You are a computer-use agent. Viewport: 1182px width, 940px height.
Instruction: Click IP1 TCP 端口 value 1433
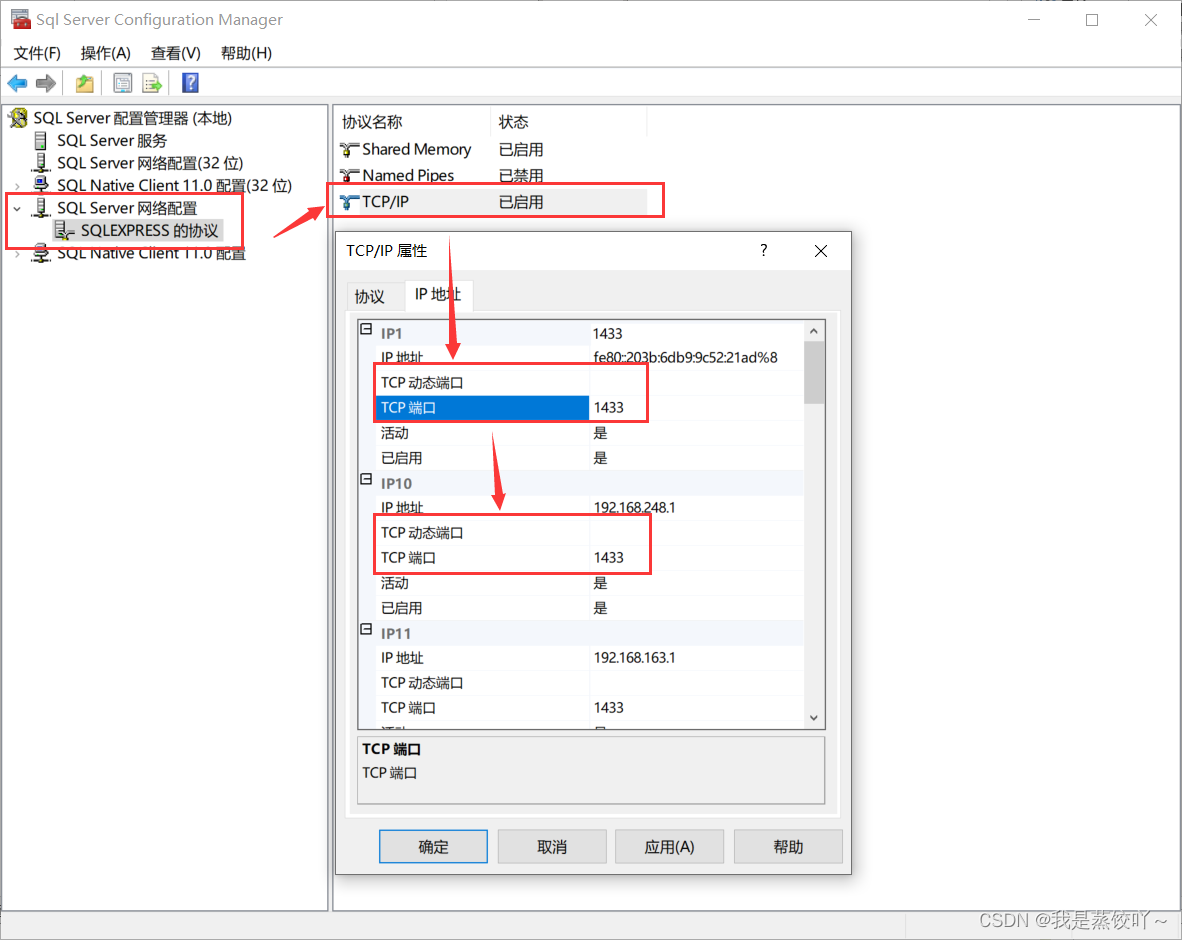pos(695,408)
